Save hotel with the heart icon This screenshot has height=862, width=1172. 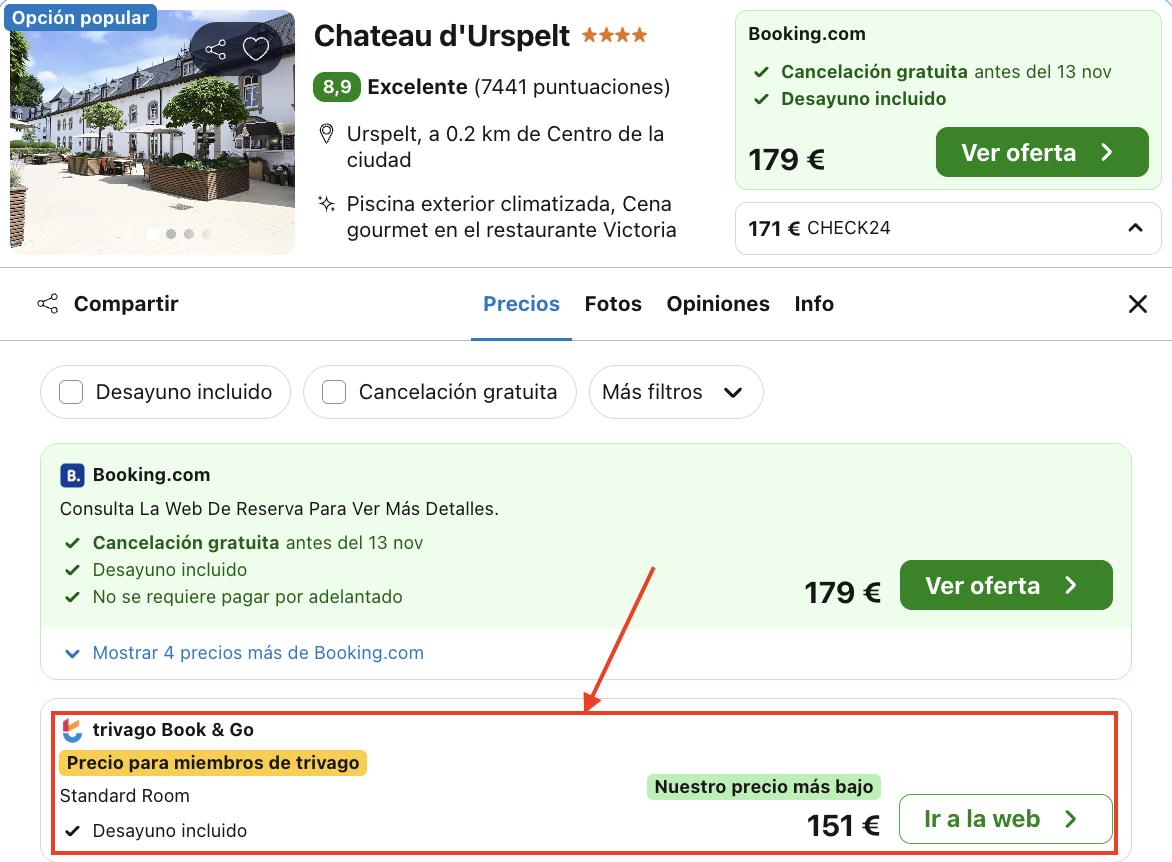(x=256, y=49)
